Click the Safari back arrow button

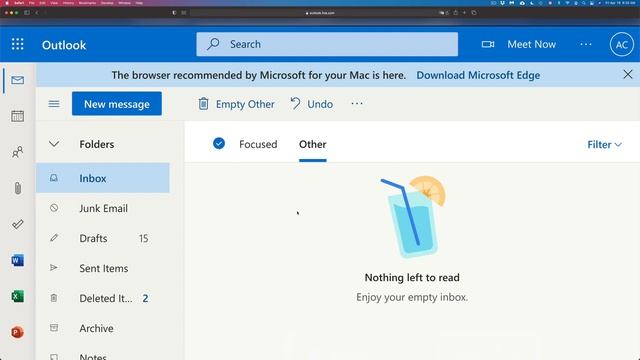click(x=37, y=13)
